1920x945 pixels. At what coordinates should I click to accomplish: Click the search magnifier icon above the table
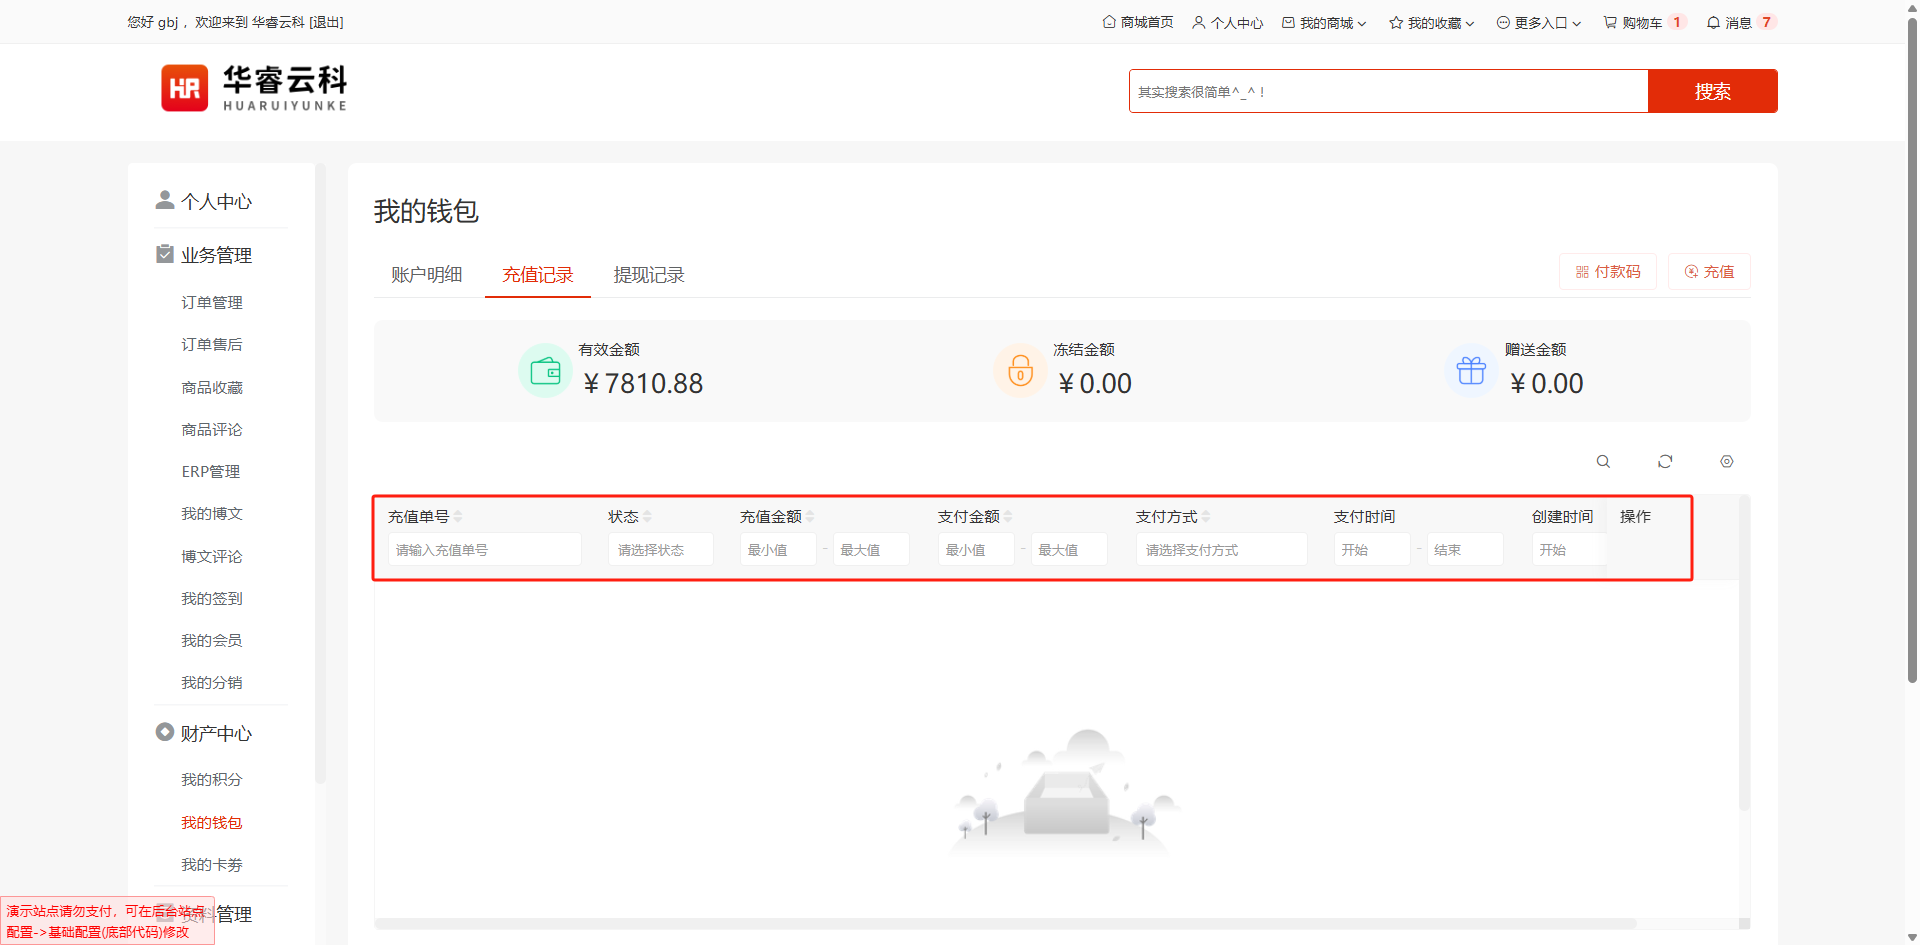click(1603, 461)
